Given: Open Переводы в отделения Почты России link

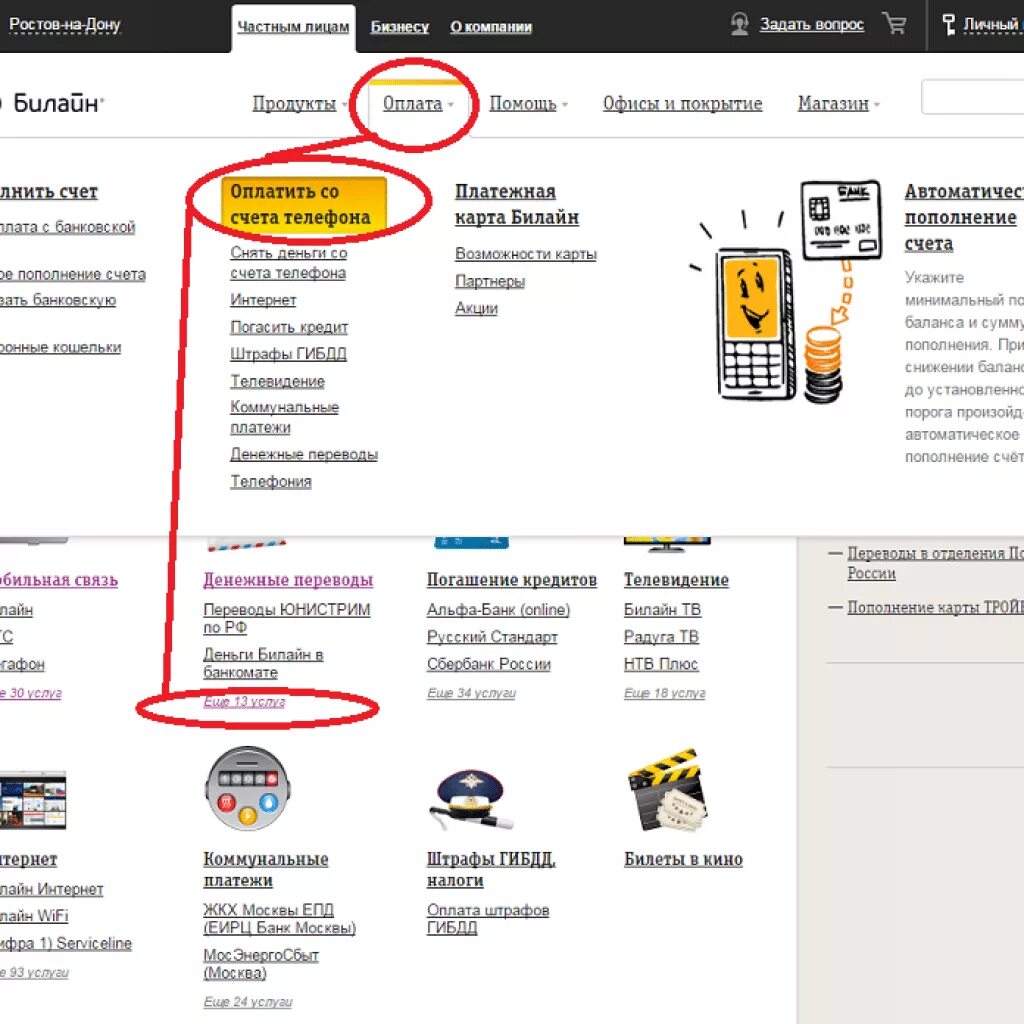Looking at the screenshot, I should pos(935,563).
